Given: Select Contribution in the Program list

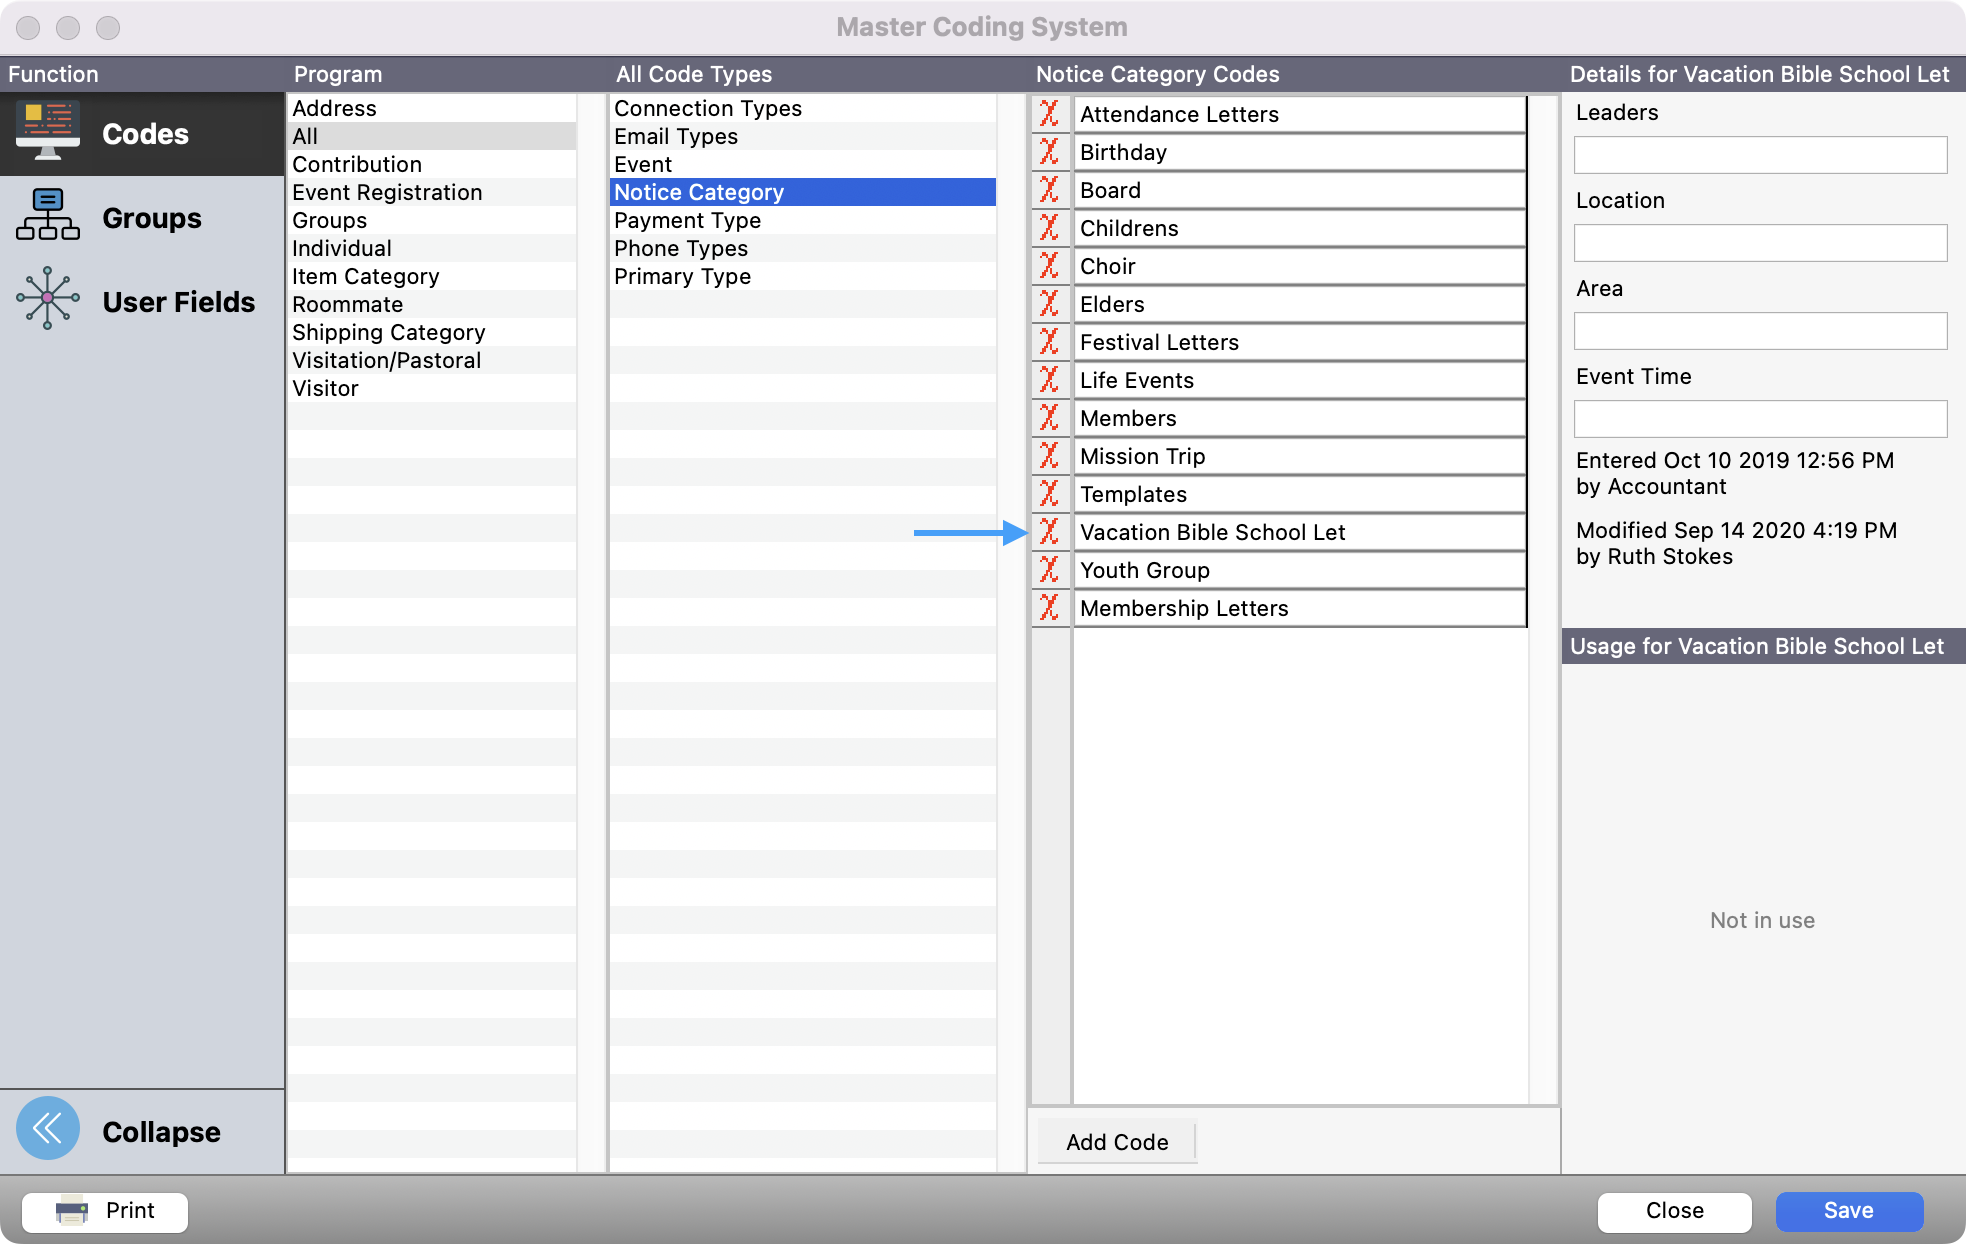Looking at the screenshot, I should click(x=356, y=164).
